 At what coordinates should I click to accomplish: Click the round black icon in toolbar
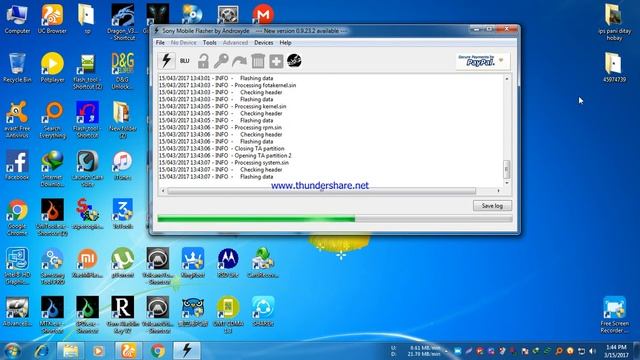[294, 61]
